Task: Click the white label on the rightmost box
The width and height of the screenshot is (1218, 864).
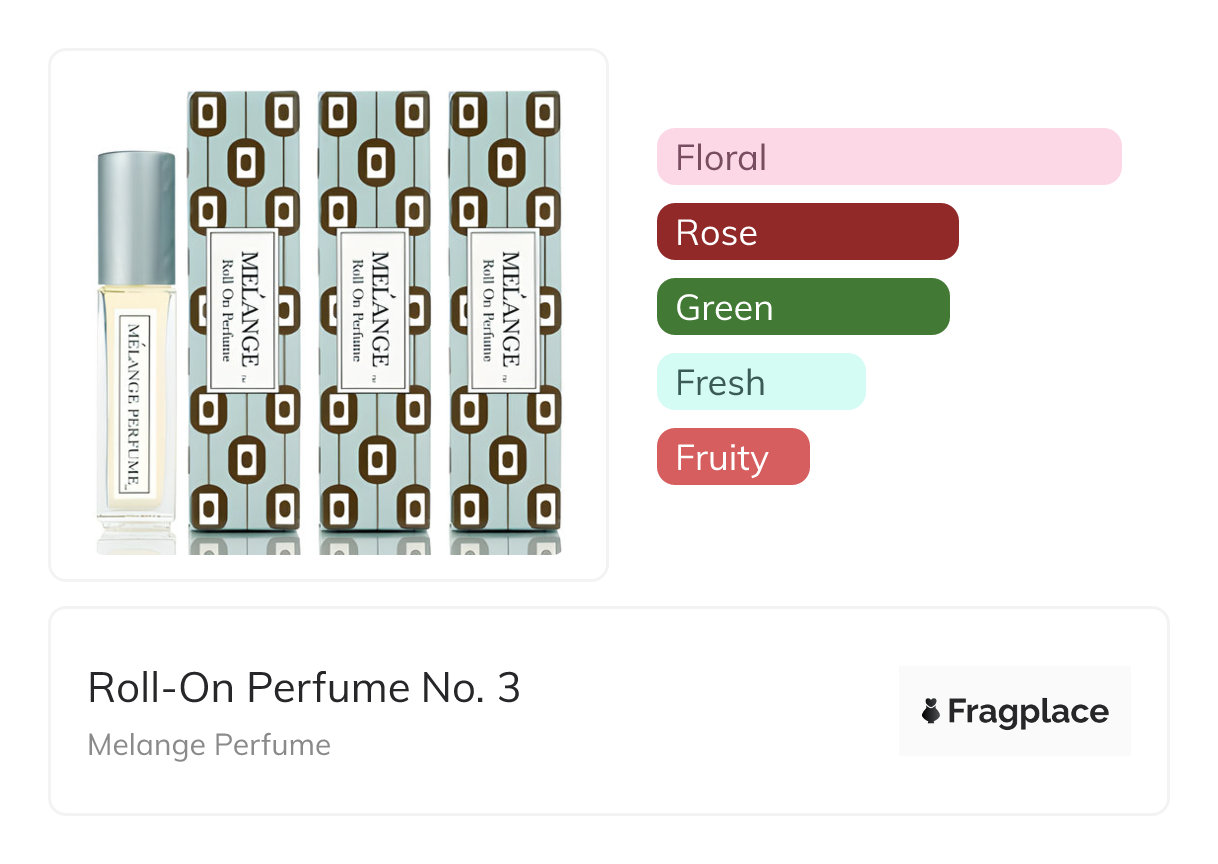Action: point(504,310)
